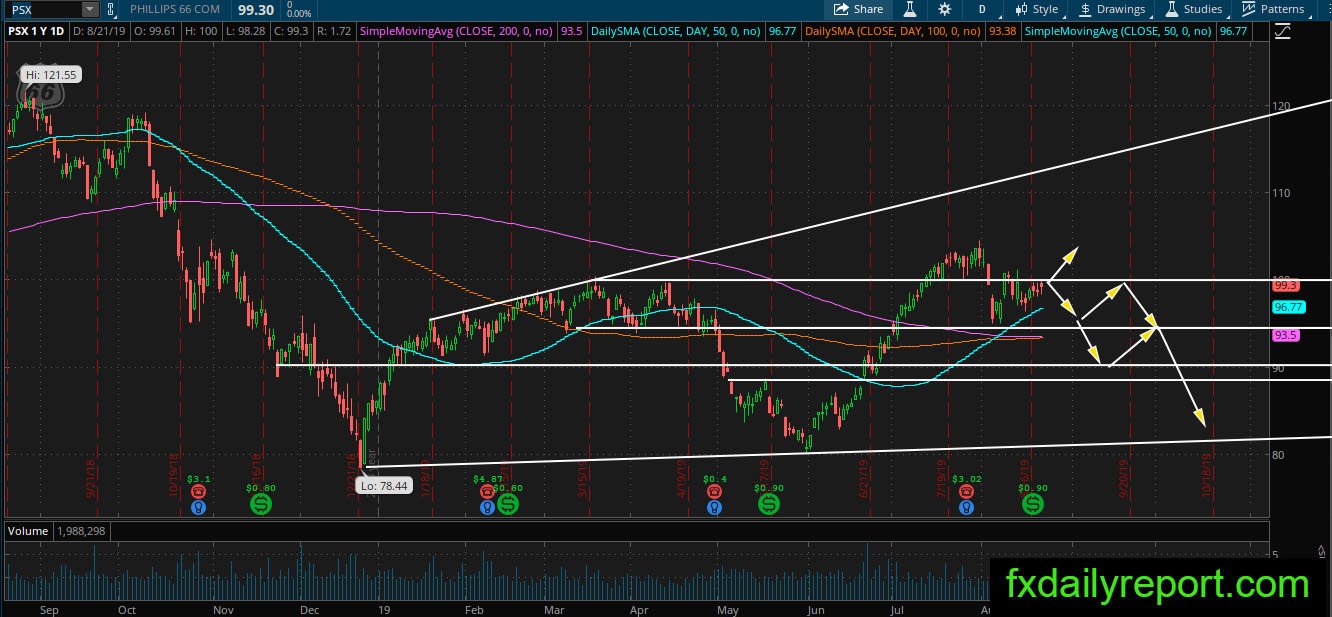Open the Drawings dropdown menu
Image resolution: width=1332 pixels, height=617 pixels.
click(x=1112, y=9)
